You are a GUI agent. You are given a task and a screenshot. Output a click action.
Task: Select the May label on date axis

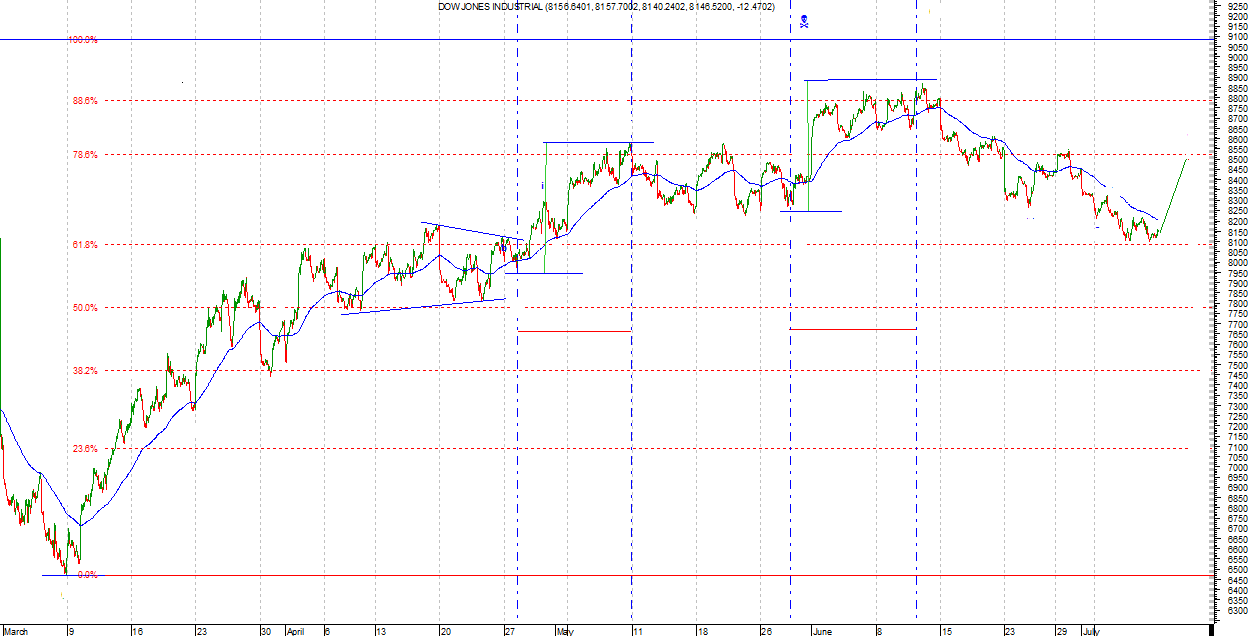point(565,631)
